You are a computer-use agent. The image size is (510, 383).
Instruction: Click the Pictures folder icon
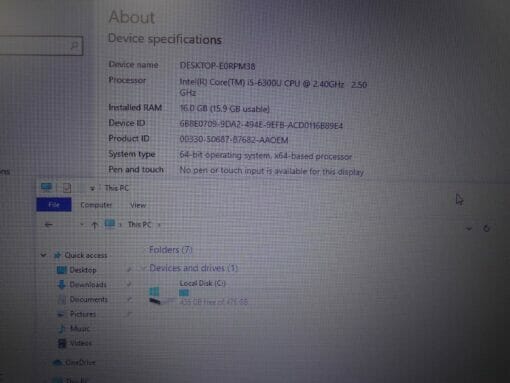point(61,314)
